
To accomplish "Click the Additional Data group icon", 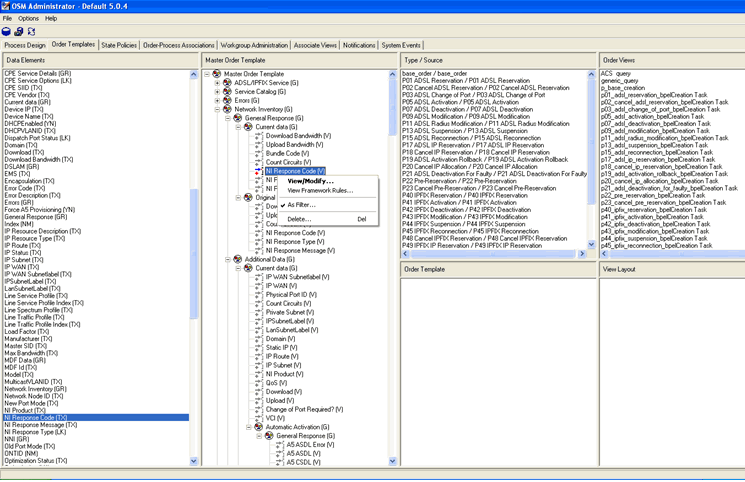I will point(238,259).
